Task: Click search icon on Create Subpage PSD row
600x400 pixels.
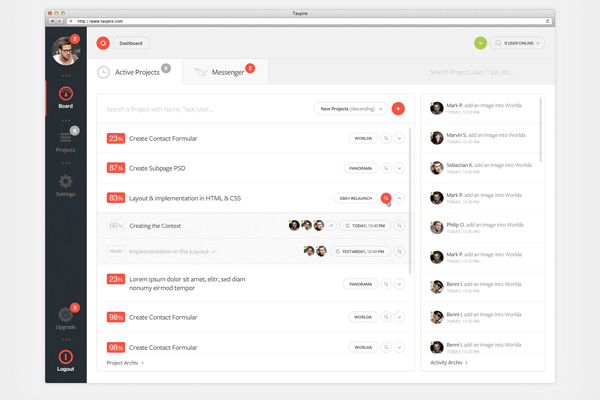Action: click(386, 169)
